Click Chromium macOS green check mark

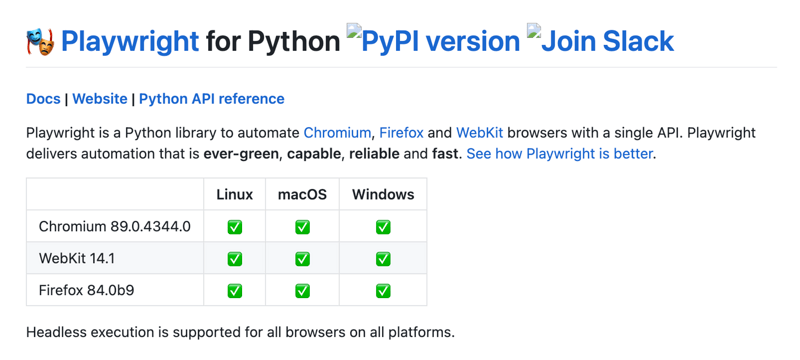(x=302, y=227)
